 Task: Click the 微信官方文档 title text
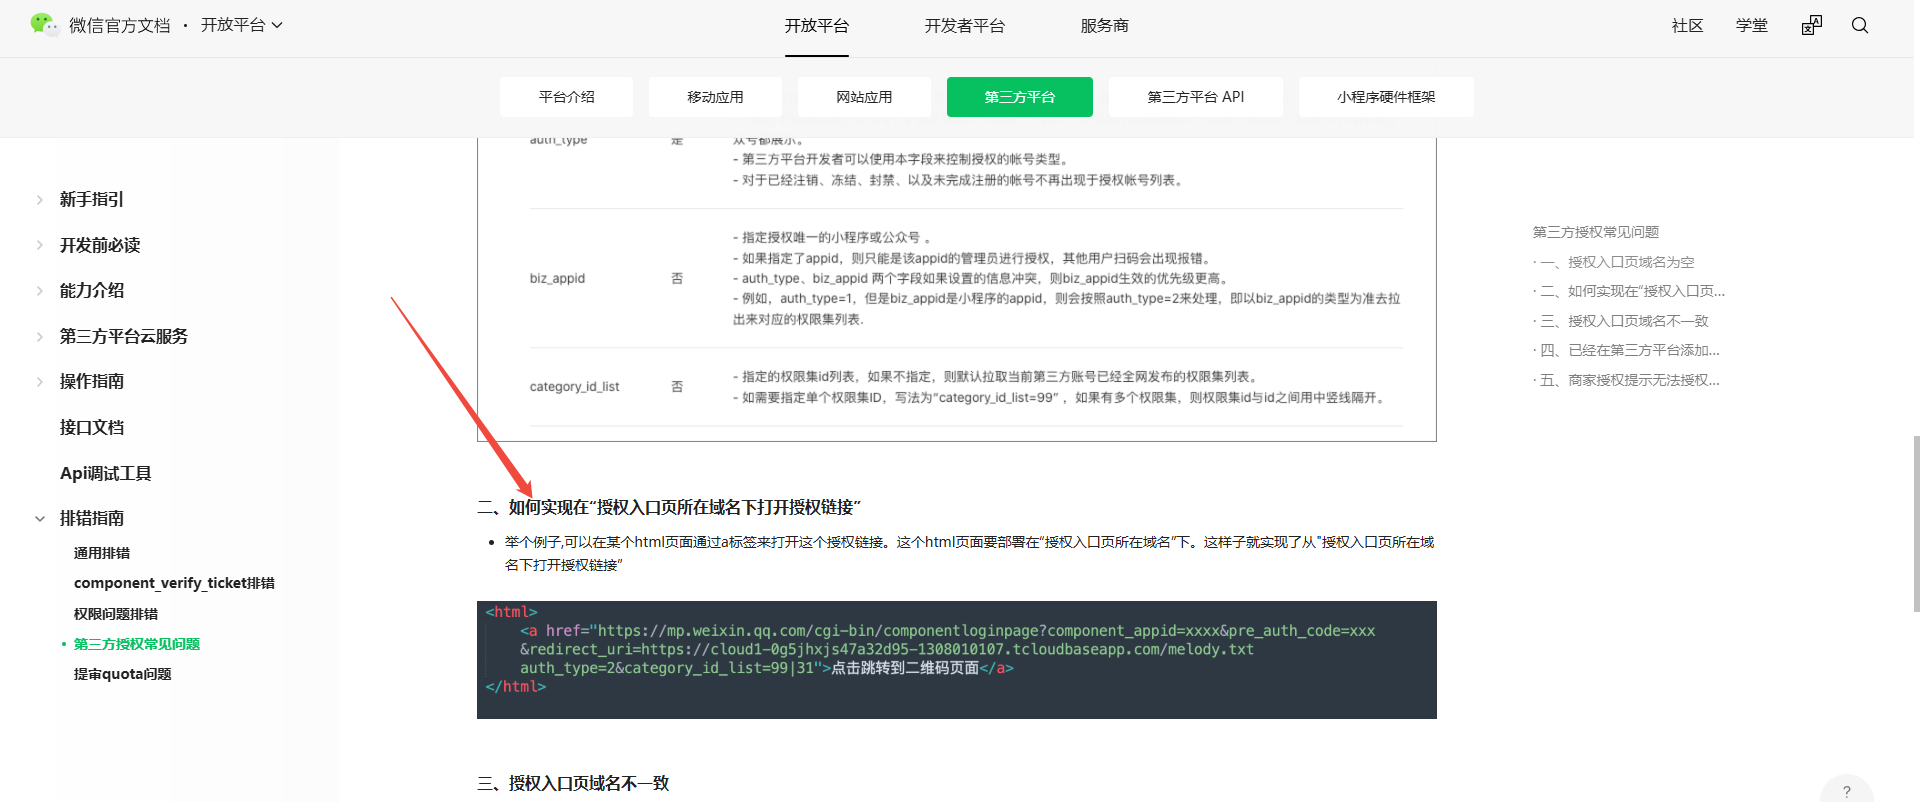120,25
